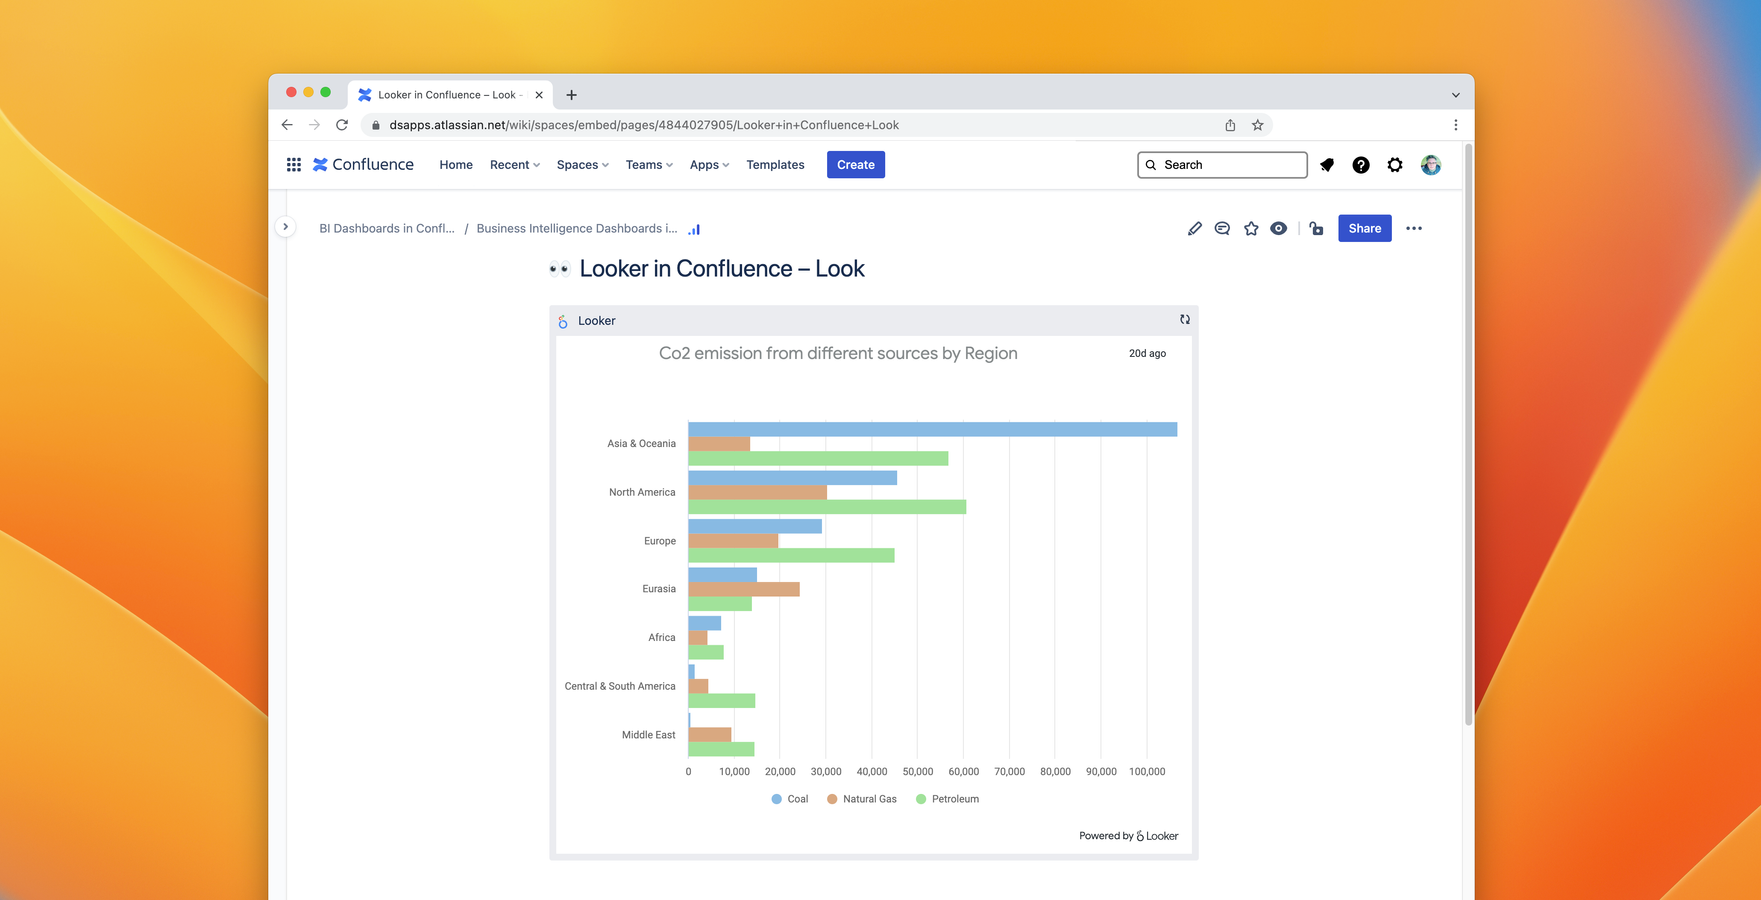1761x900 pixels.
Task: Click the site lock icon in address bar
Action: coord(376,125)
